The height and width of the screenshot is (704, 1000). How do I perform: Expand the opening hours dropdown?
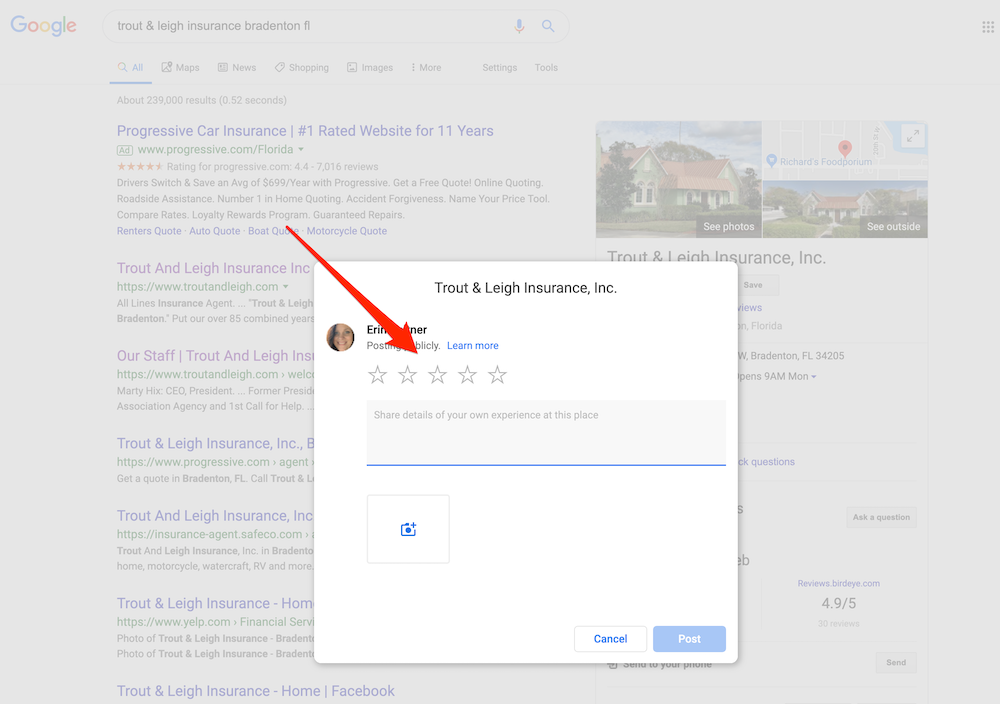coord(814,377)
